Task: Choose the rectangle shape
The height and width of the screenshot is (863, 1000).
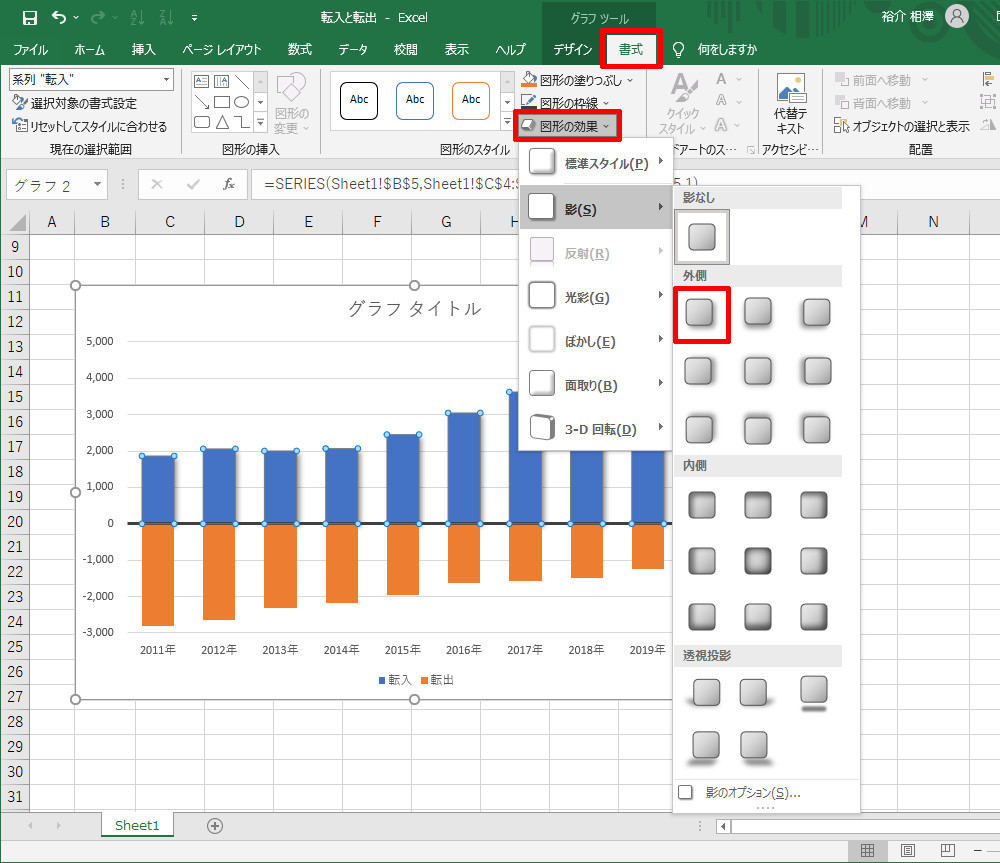Action: tap(222, 102)
